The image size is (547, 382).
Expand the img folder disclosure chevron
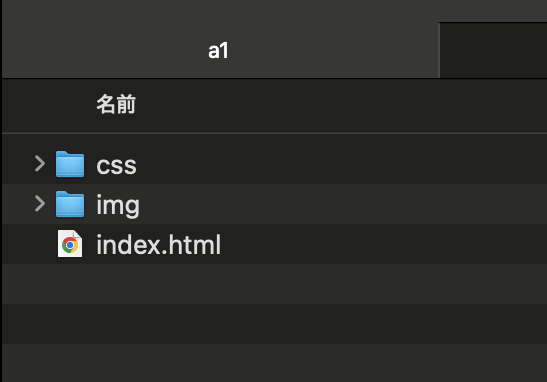tap(40, 204)
